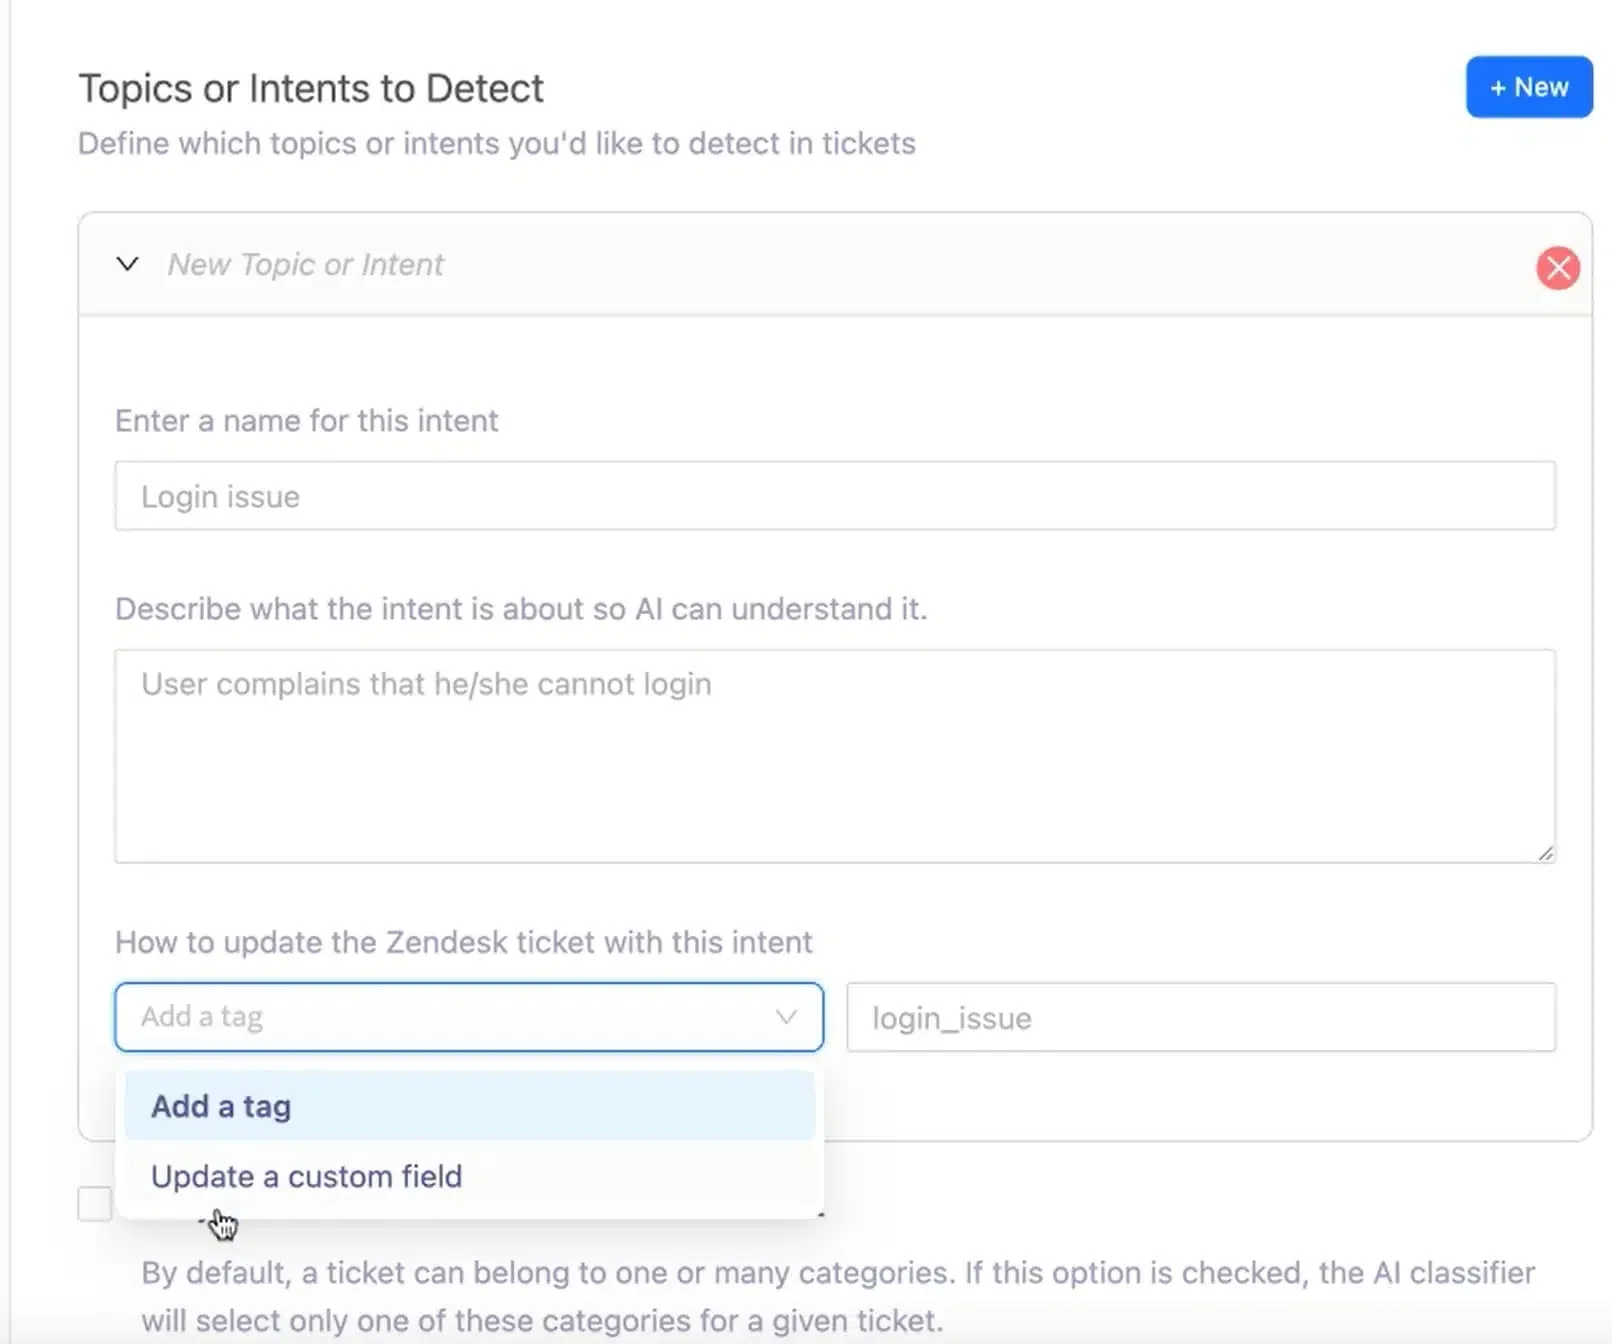
Task: Click the login_issue tag value field
Action: tap(1201, 1018)
